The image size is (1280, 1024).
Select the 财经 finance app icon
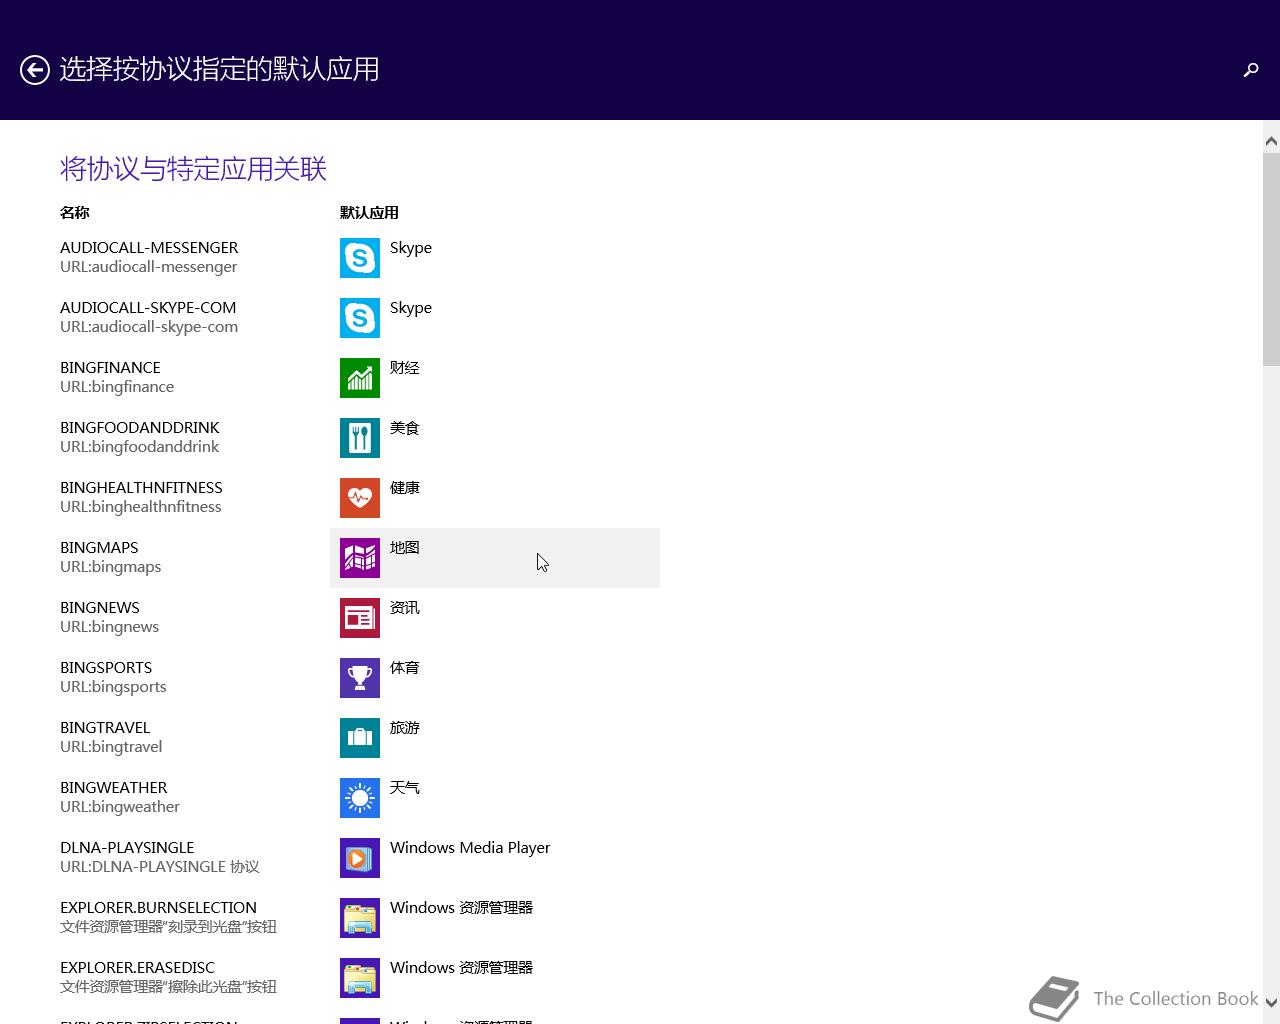[x=360, y=378]
